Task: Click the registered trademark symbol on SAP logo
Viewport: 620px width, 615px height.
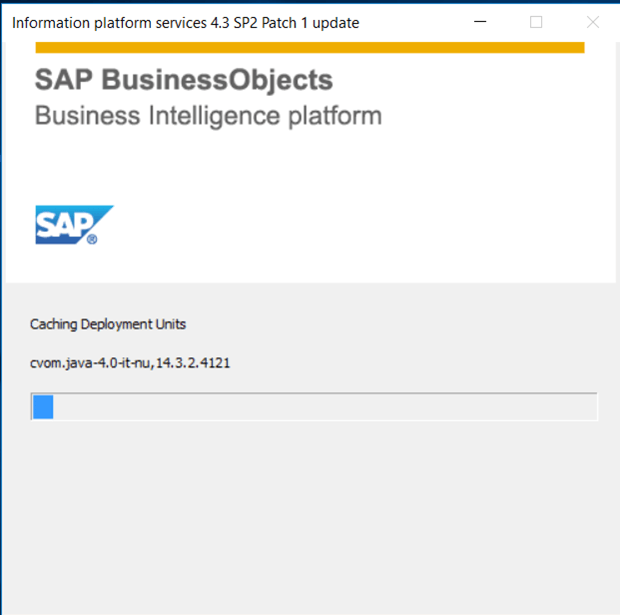Action: (x=92, y=239)
